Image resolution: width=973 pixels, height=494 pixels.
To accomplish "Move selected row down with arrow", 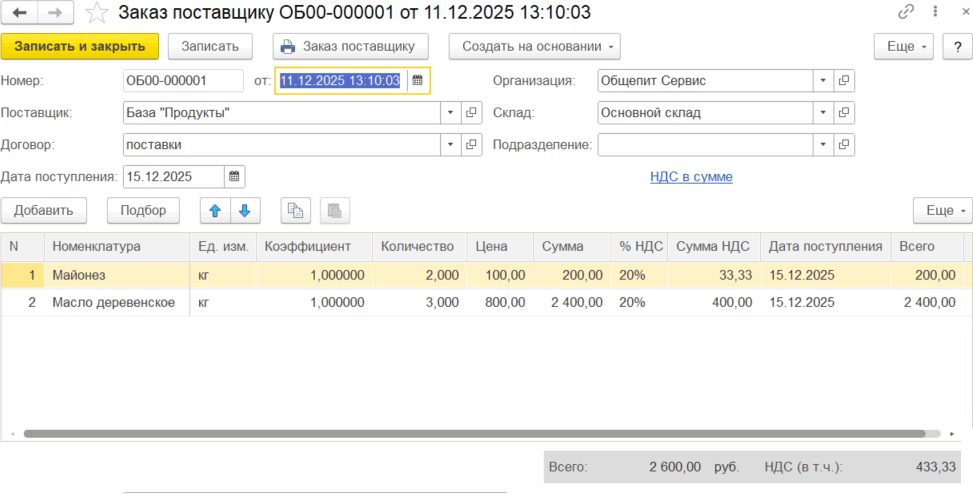I will (245, 210).
